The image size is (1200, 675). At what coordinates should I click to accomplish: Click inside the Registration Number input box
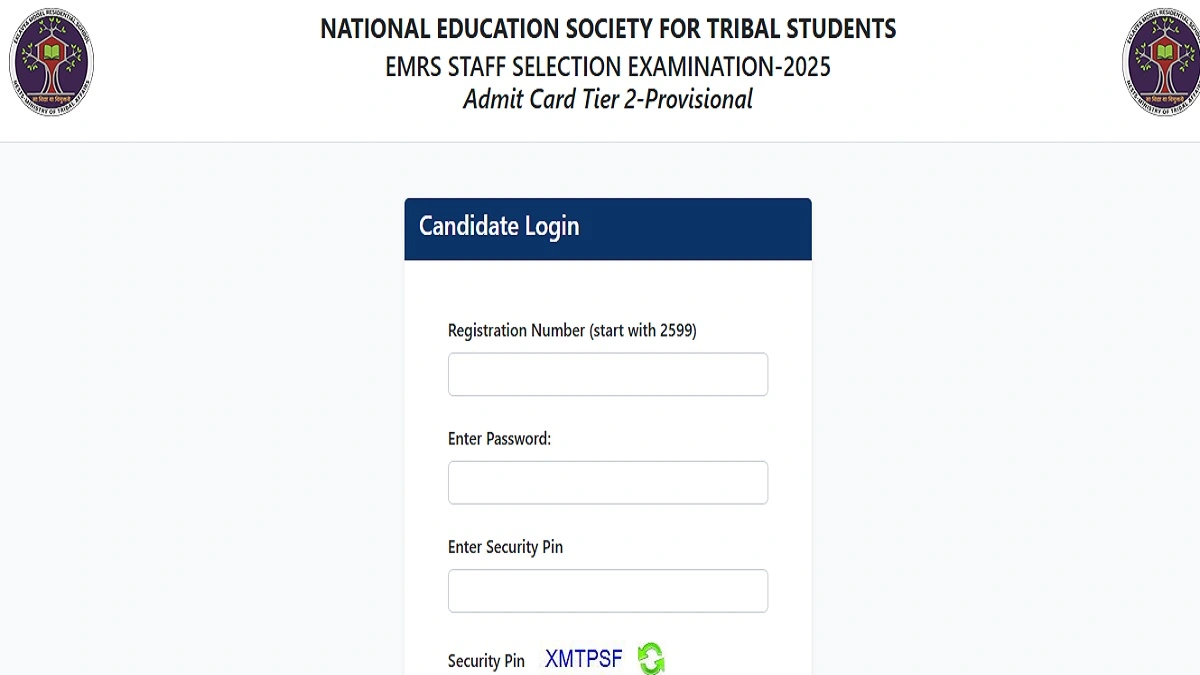[607, 373]
